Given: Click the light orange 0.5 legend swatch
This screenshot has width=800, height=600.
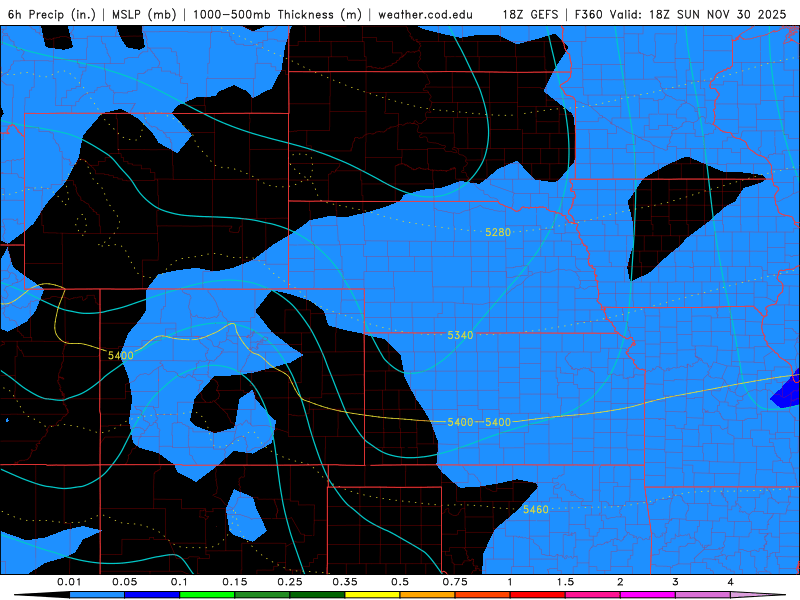Looking at the screenshot, I should pyautogui.click(x=428, y=595).
